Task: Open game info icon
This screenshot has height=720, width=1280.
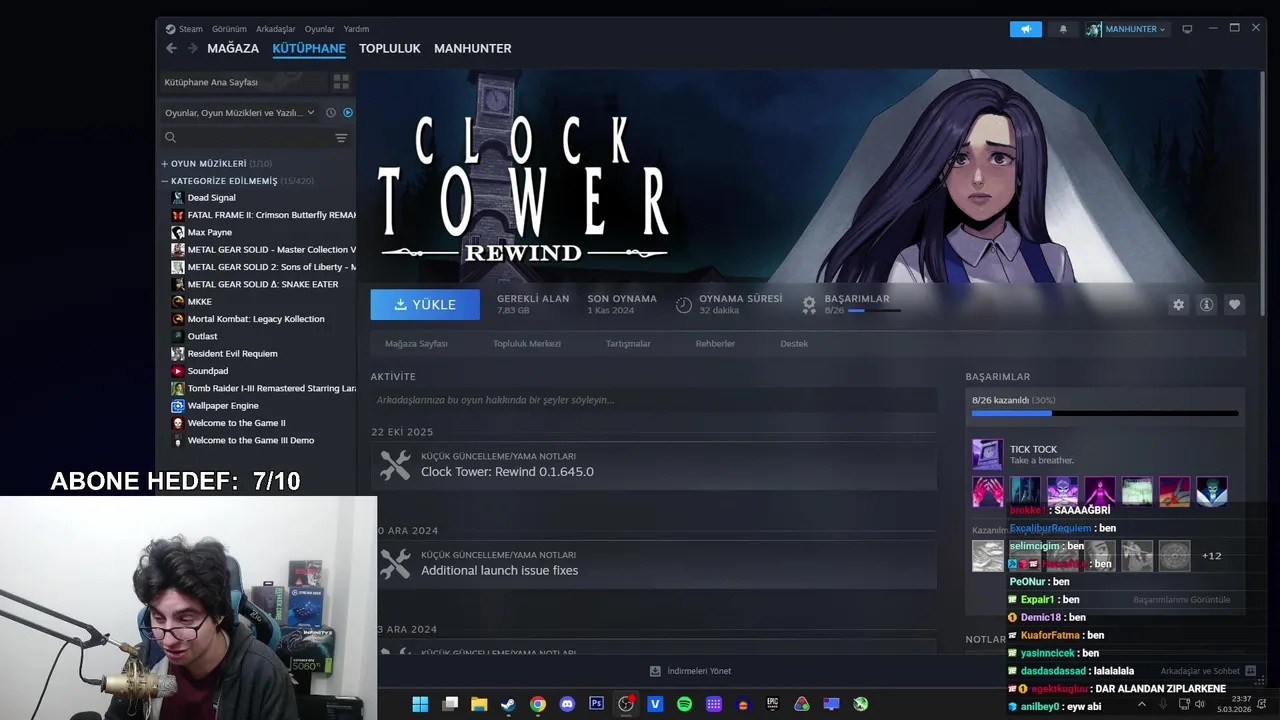Action: pyautogui.click(x=1206, y=305)
